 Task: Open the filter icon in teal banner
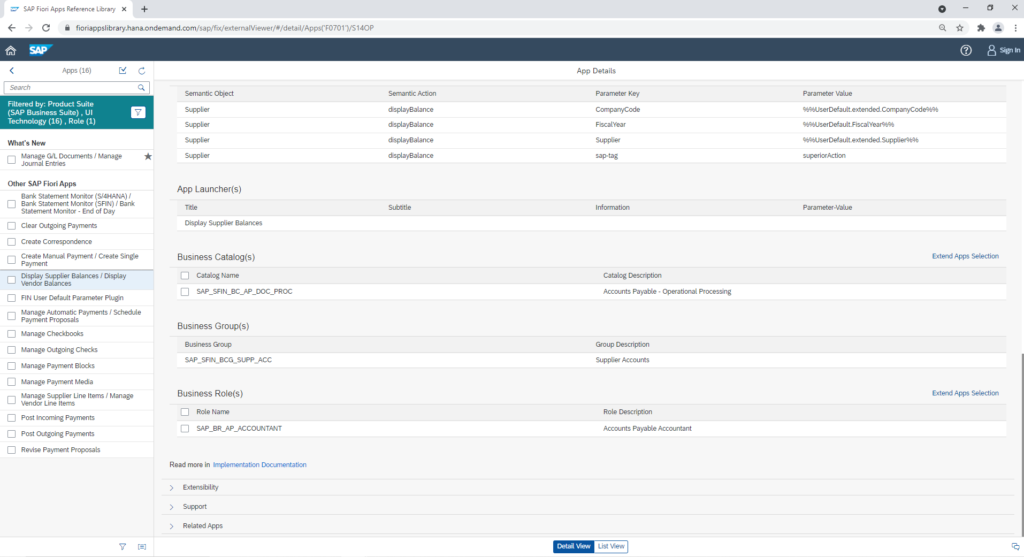(138, 112)
